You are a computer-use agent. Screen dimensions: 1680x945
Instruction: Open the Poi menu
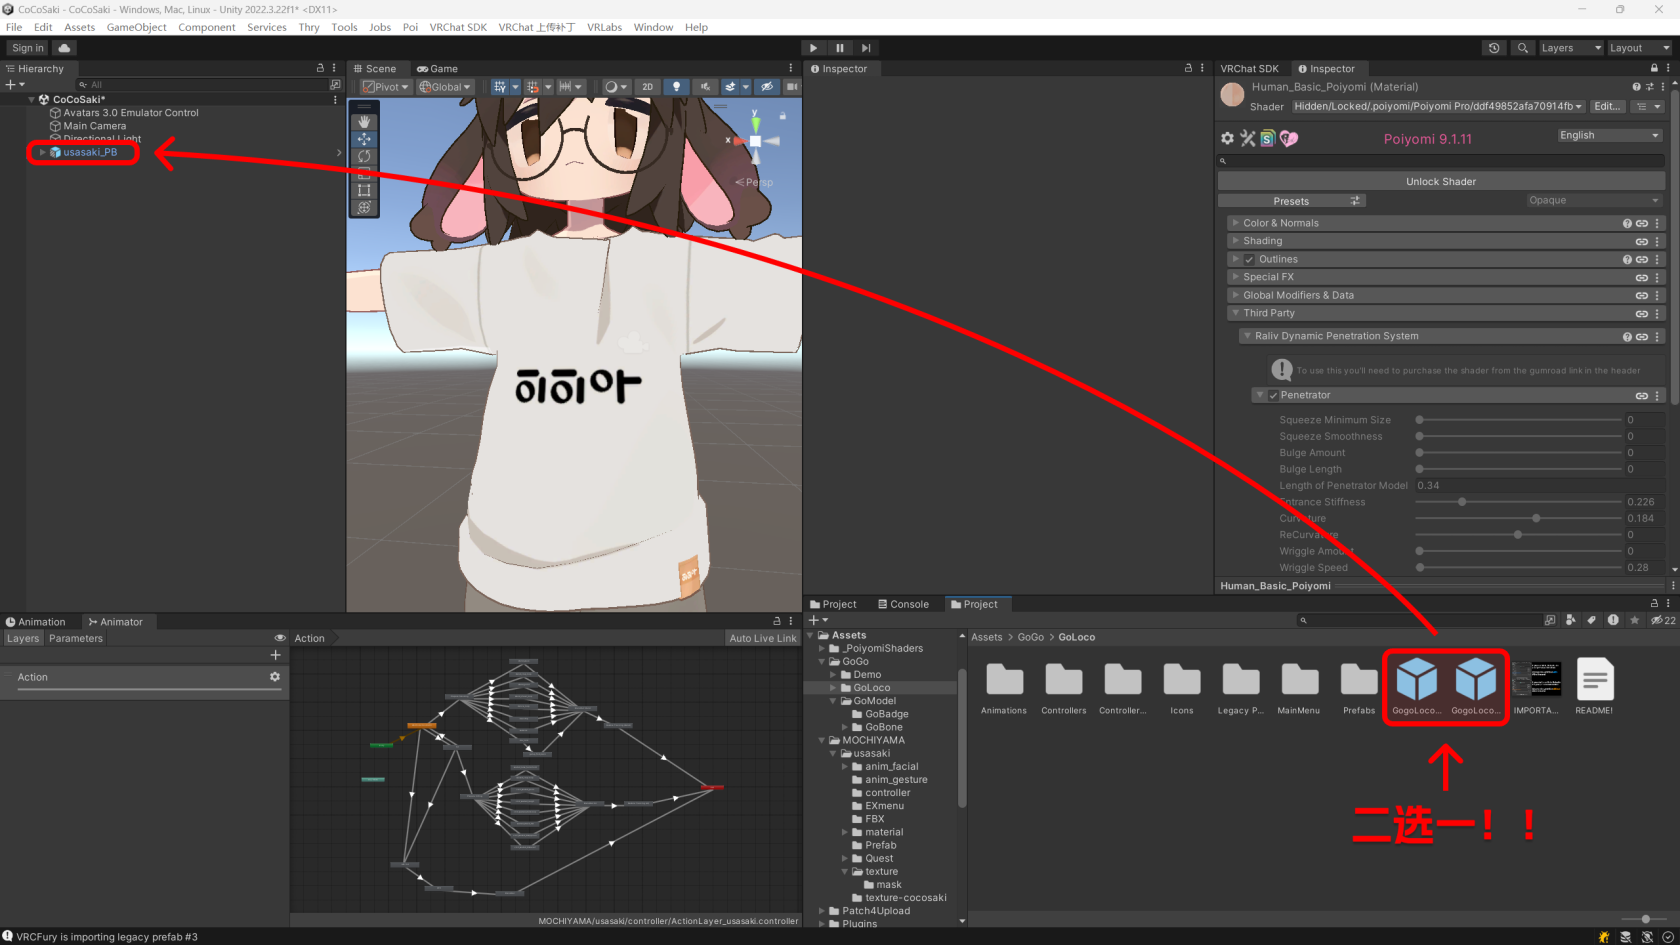tap(410, 27)
